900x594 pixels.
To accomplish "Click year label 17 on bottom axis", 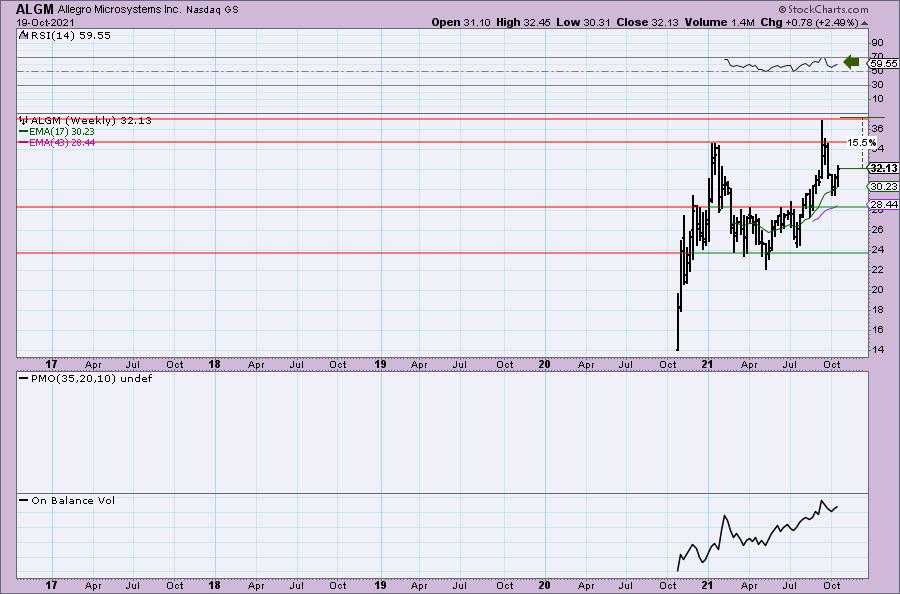I will click(52, 585).
